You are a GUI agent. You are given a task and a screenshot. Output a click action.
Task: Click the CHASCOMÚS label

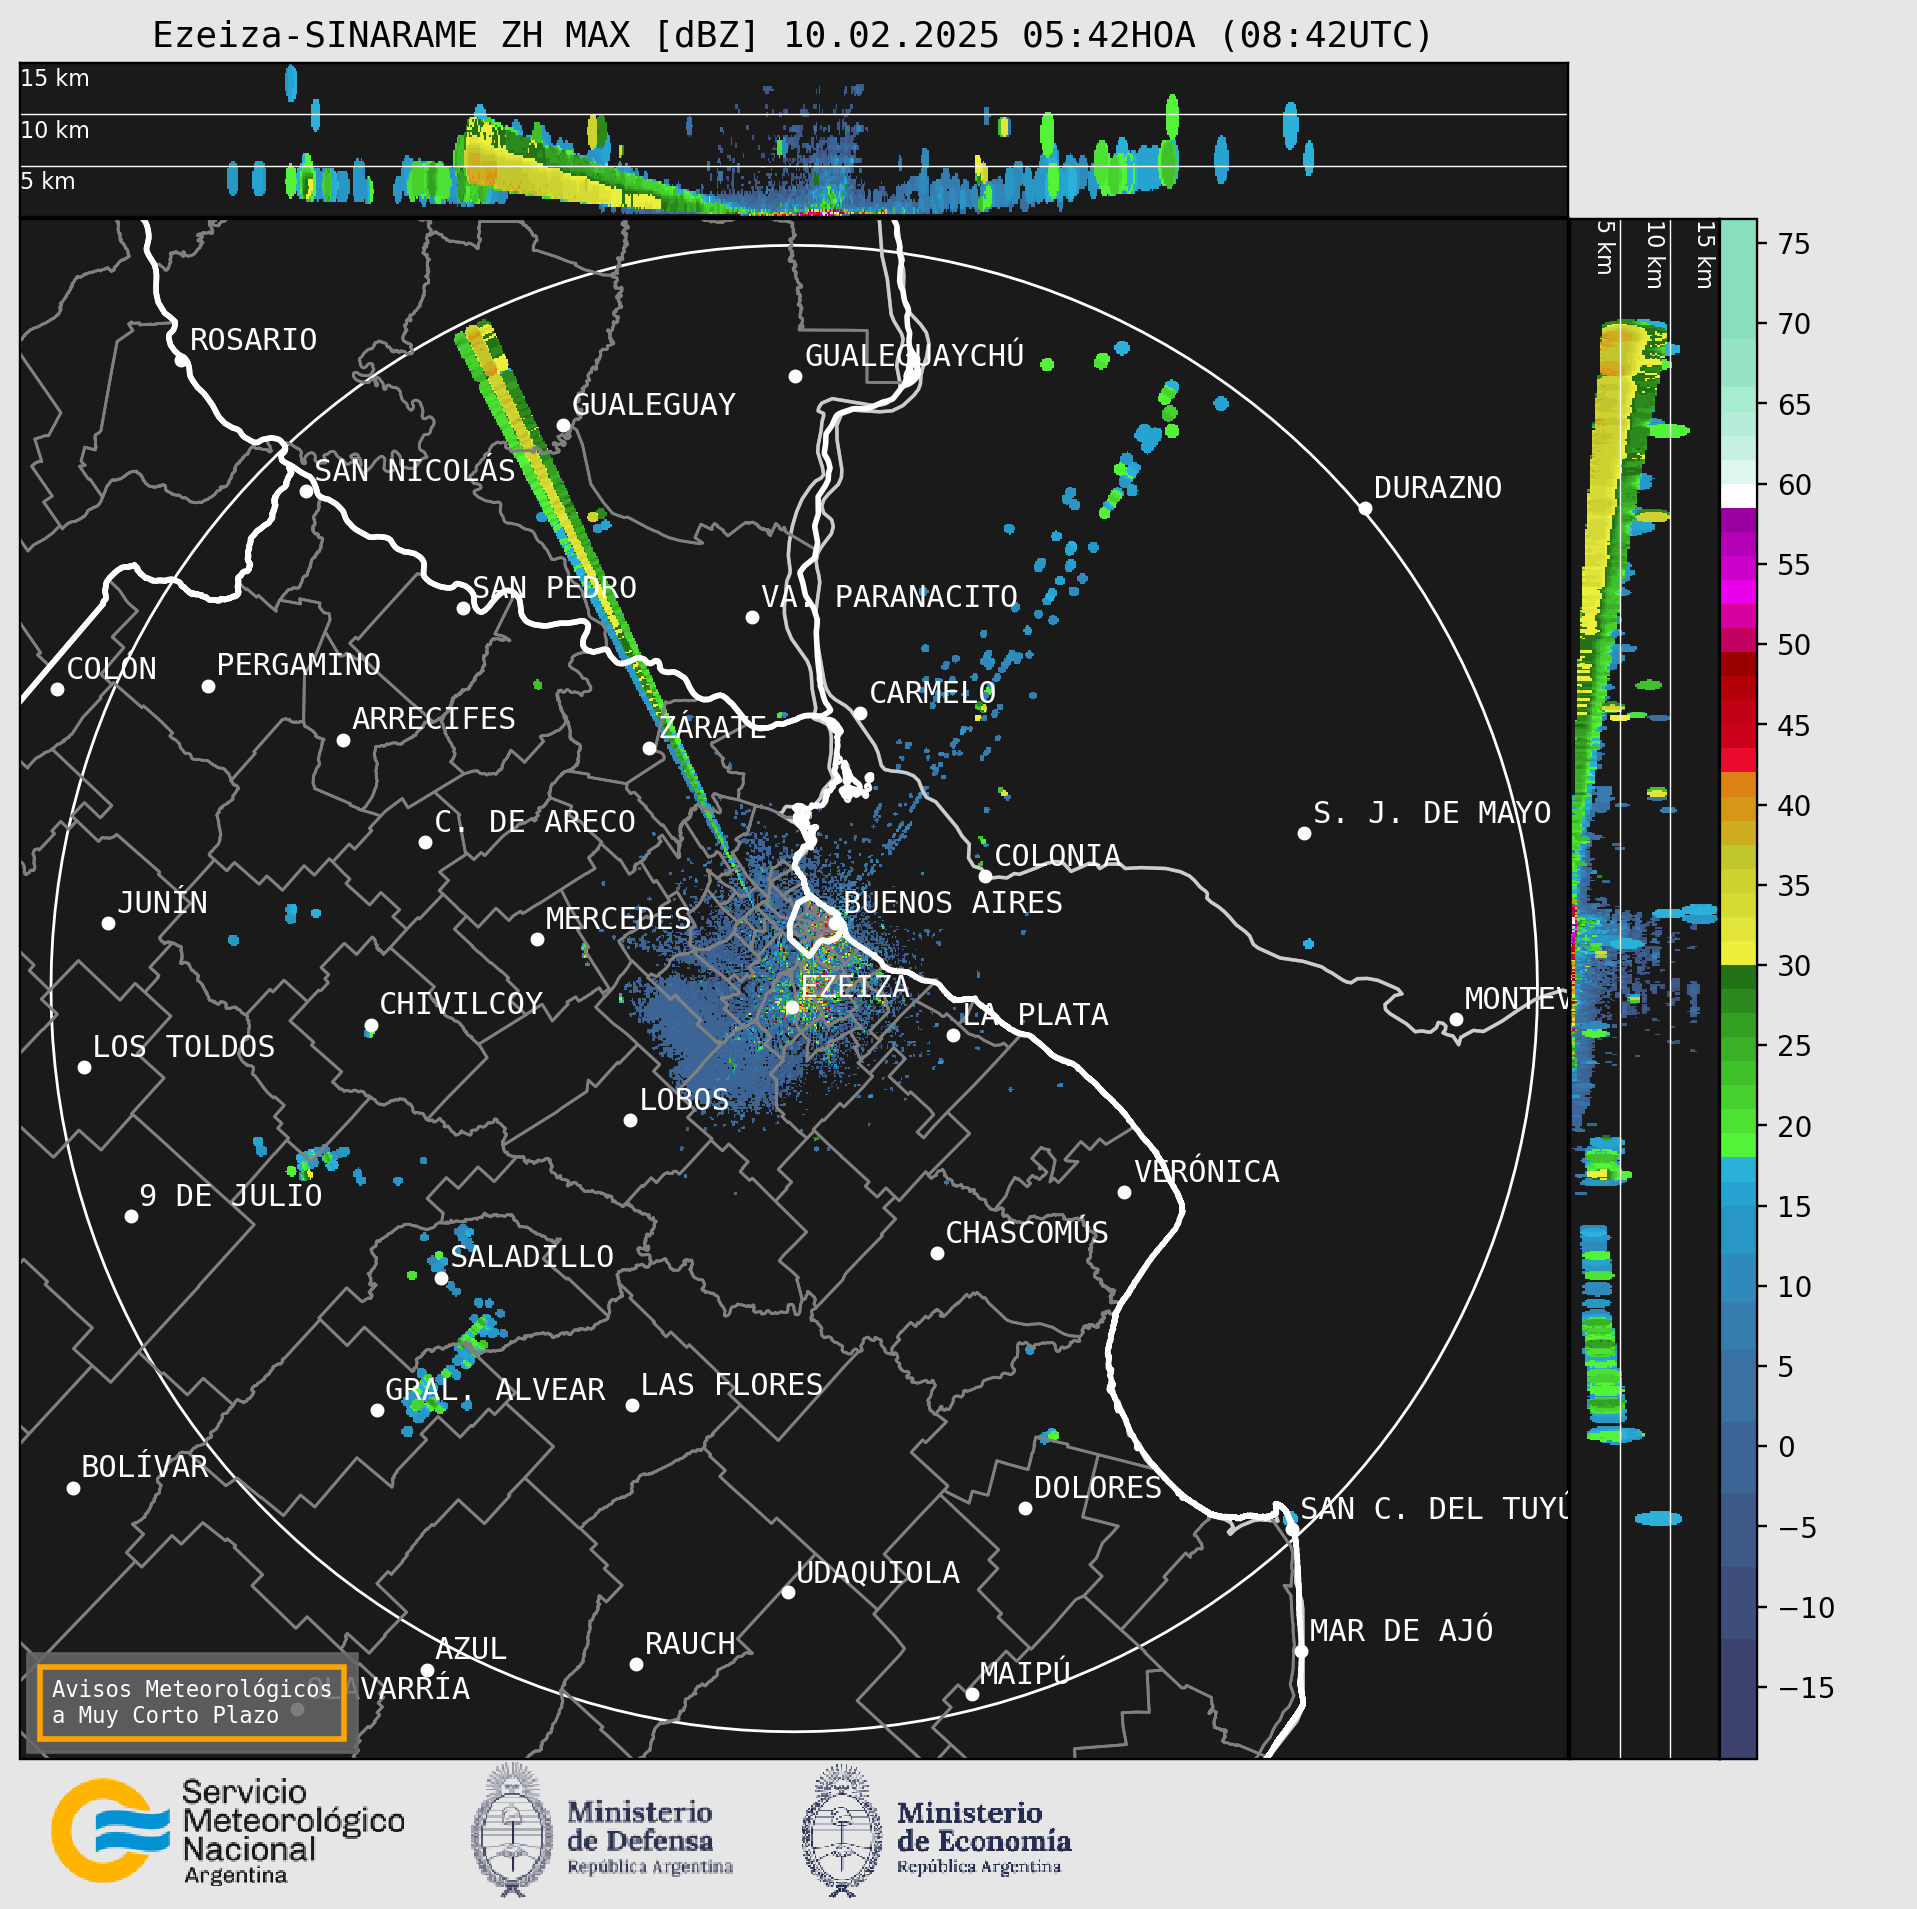click(x=1026, y=1233)
